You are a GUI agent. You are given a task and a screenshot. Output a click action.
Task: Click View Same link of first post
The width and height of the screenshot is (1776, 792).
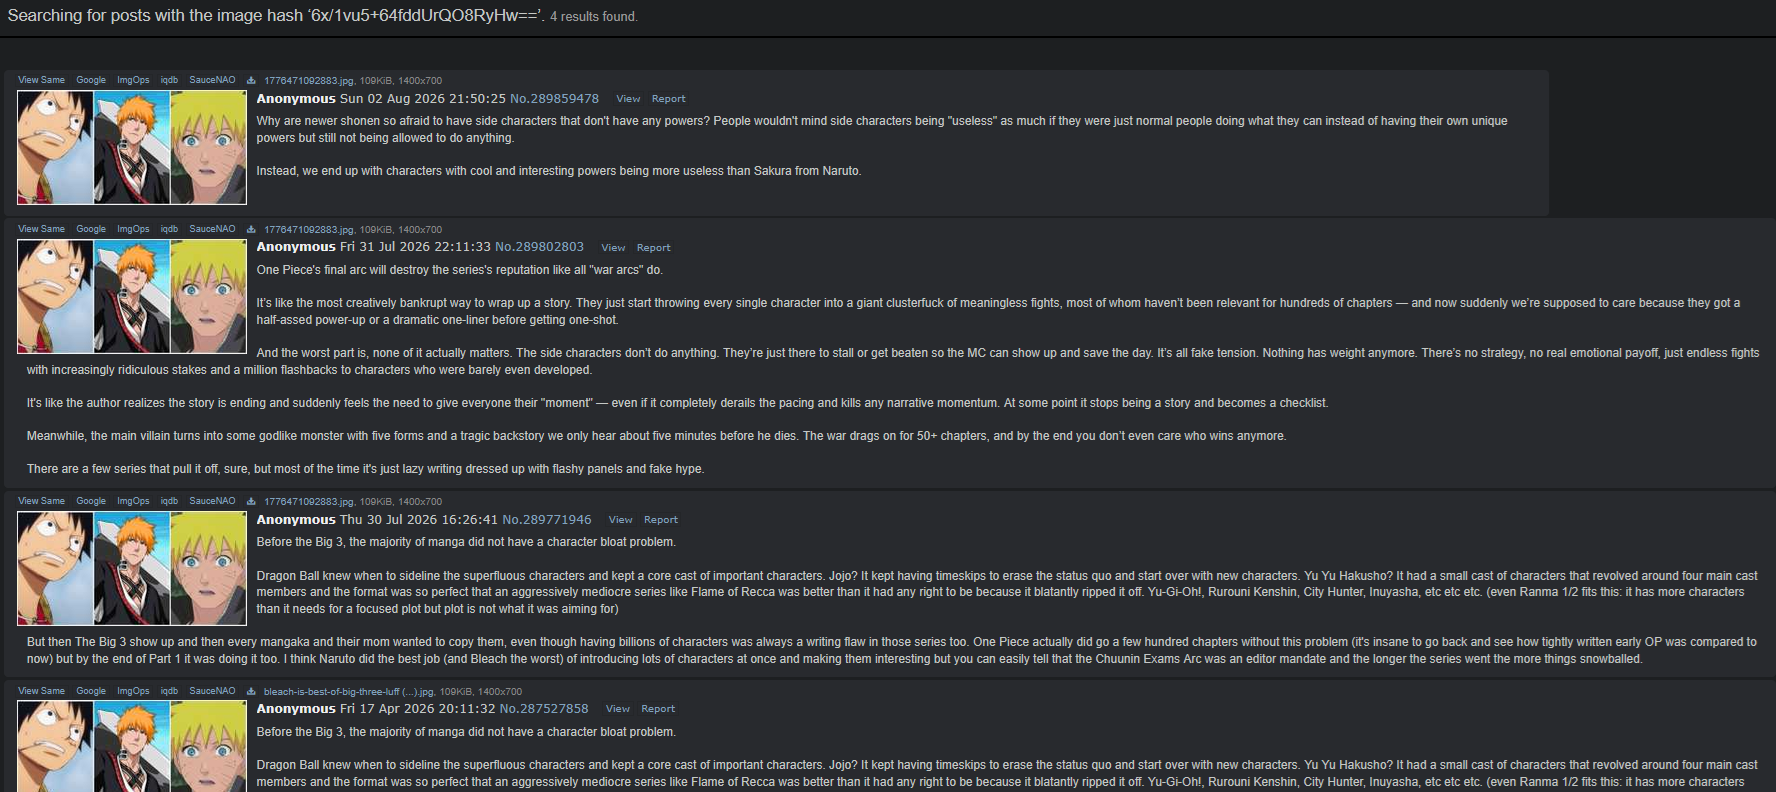tap(41, 80)
